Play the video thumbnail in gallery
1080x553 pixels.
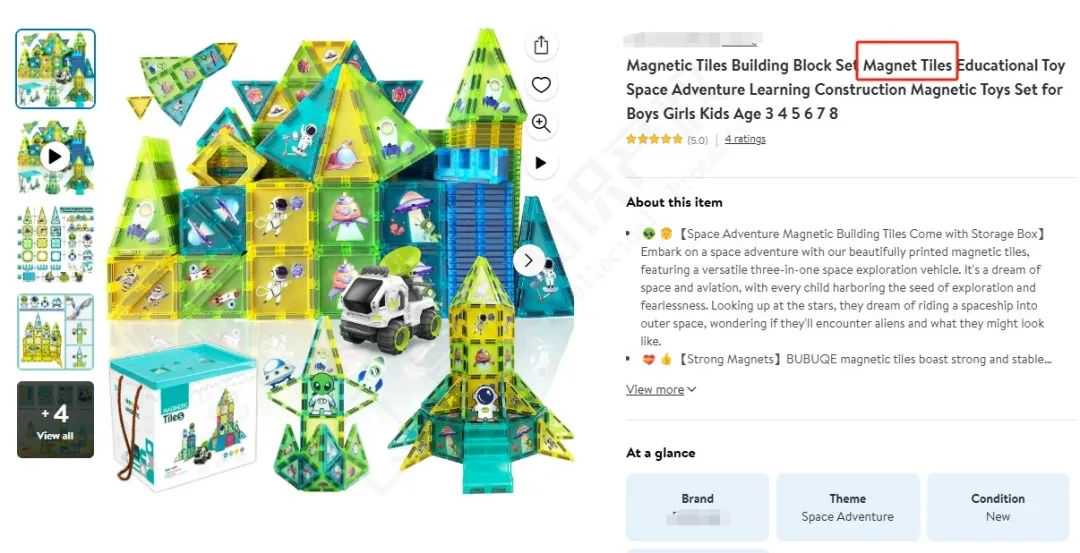pyautogui.click(x=55, y=156)
